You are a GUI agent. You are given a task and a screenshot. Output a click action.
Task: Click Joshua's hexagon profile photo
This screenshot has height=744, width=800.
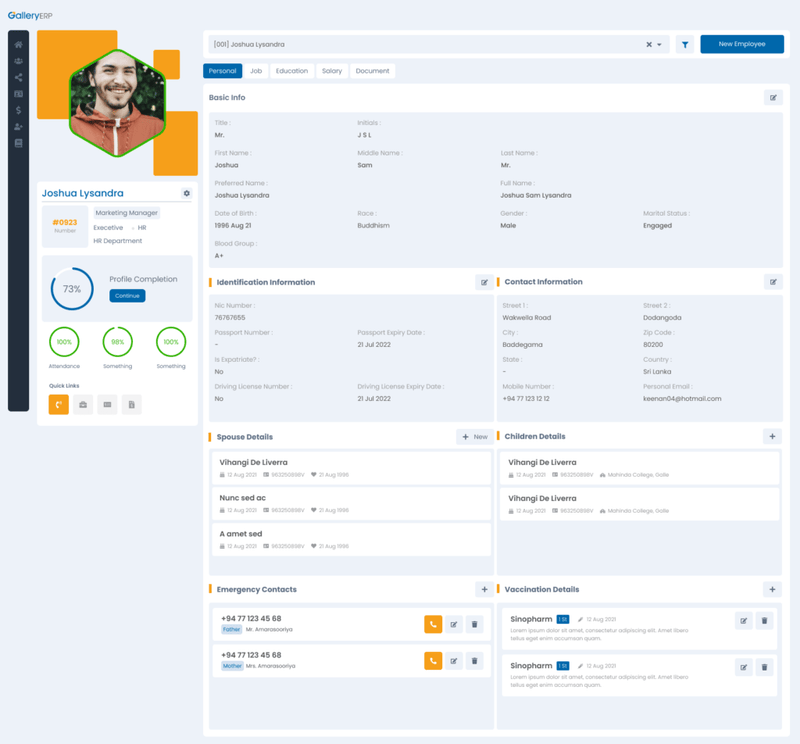116,103
